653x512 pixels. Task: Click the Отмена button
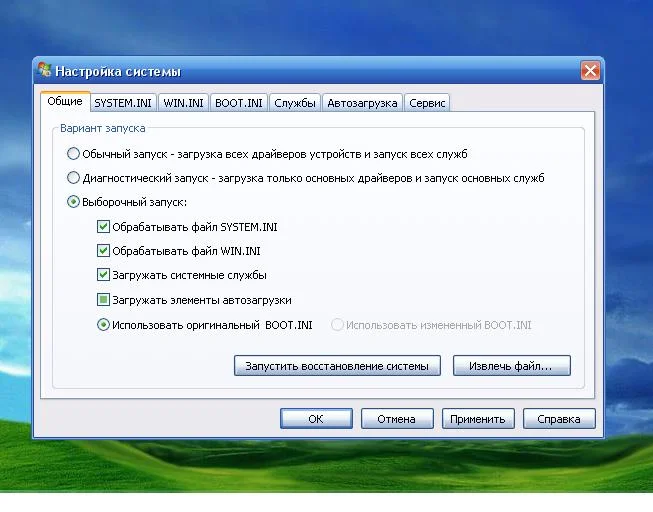[397, 419]
